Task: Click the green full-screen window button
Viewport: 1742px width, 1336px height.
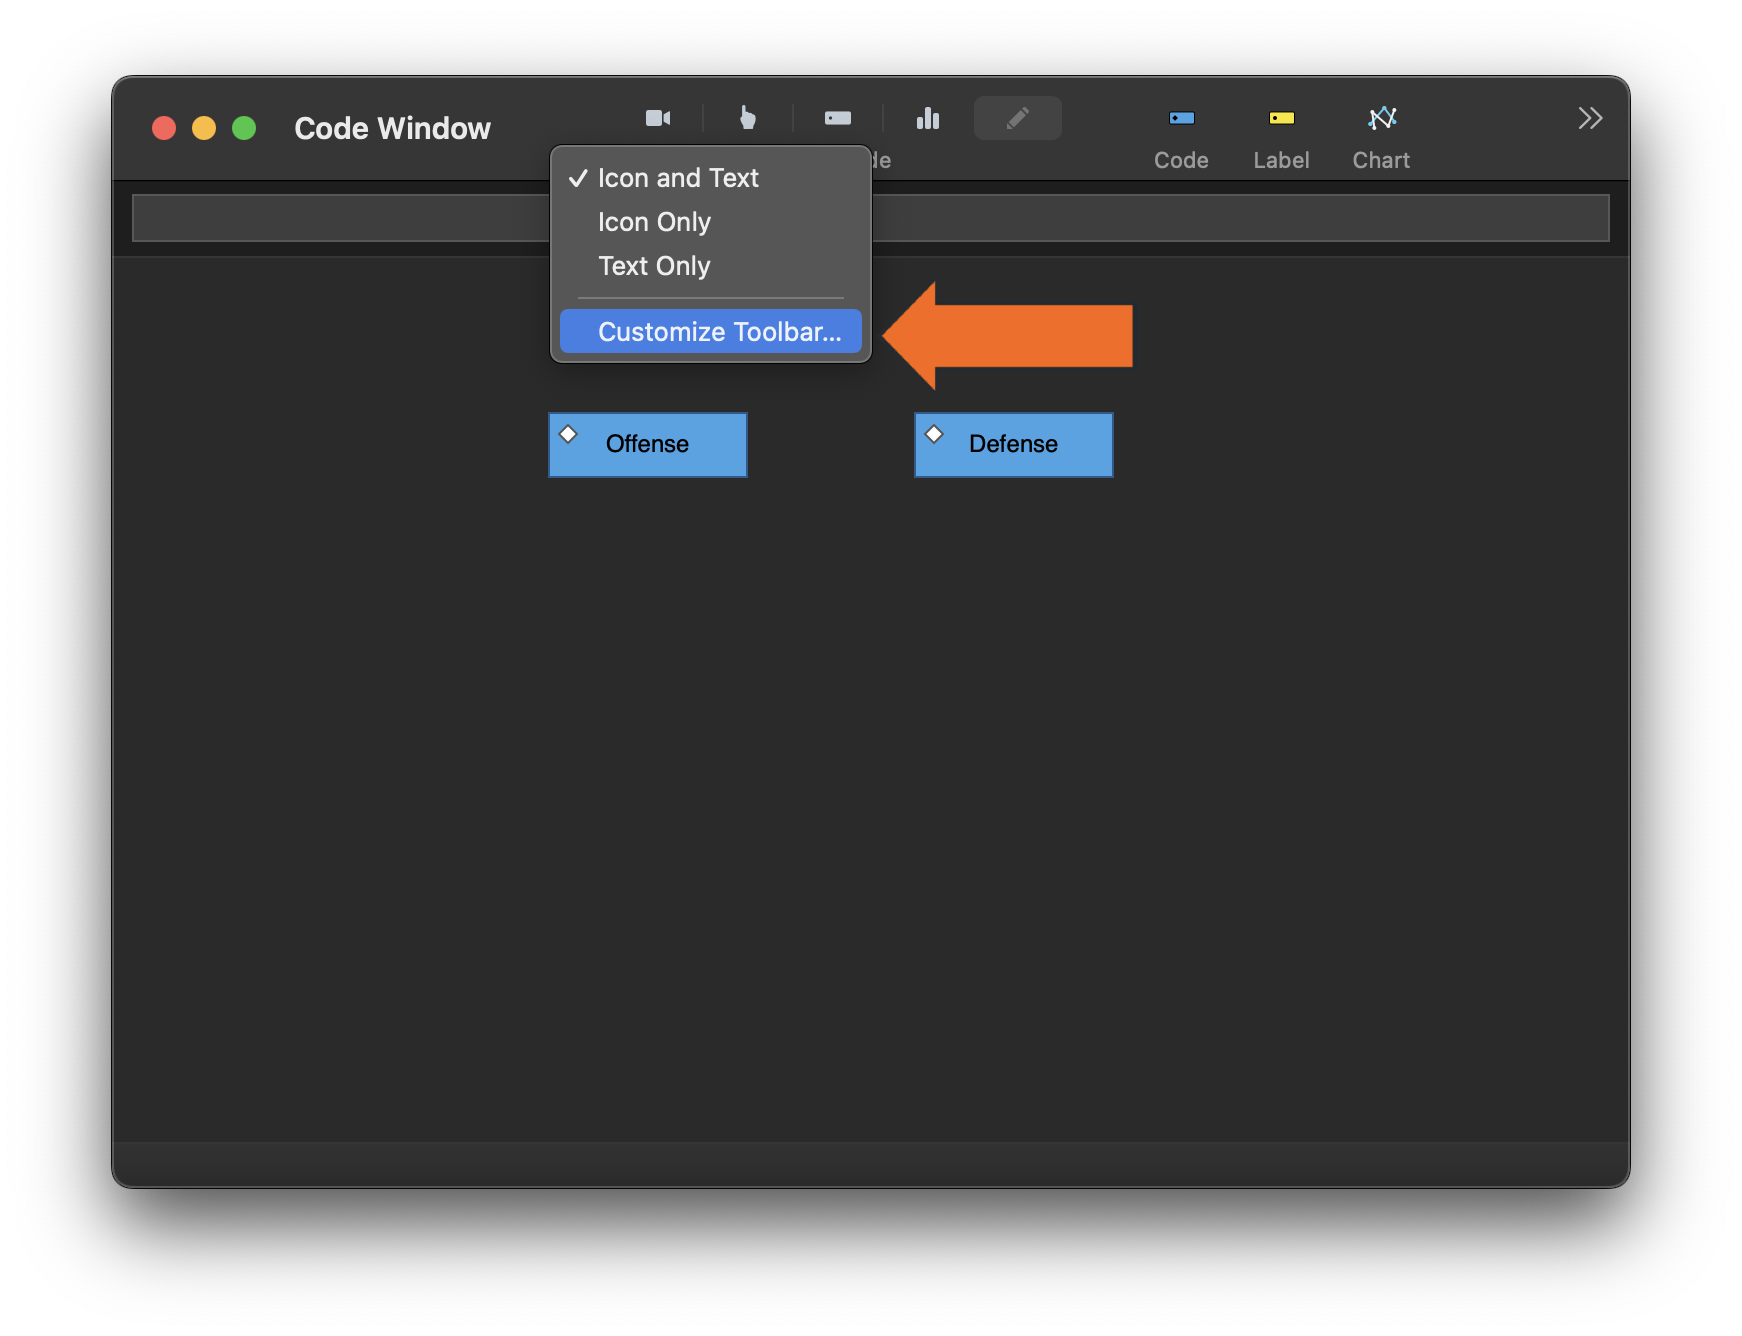Action: 244,129
